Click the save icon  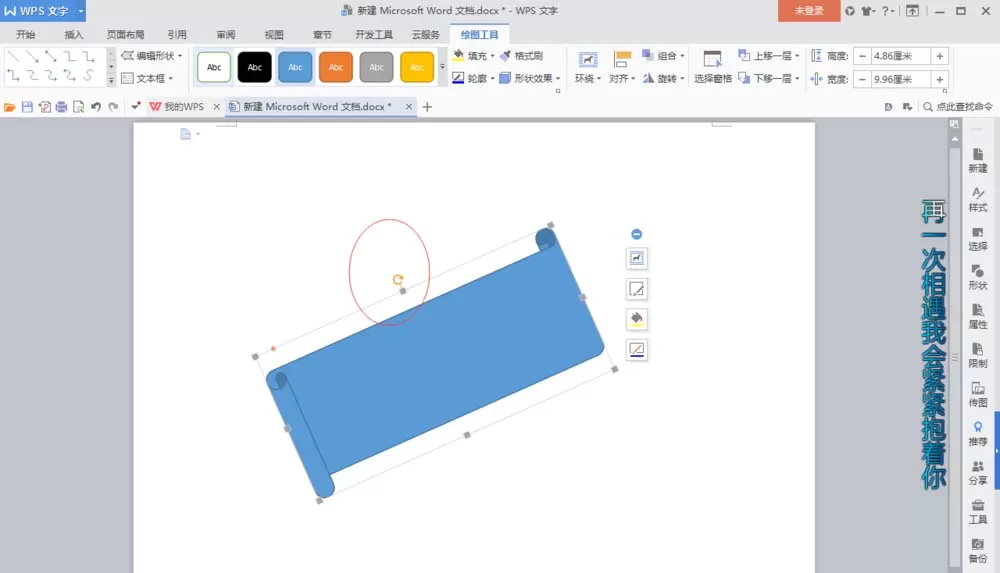(27, 107)
